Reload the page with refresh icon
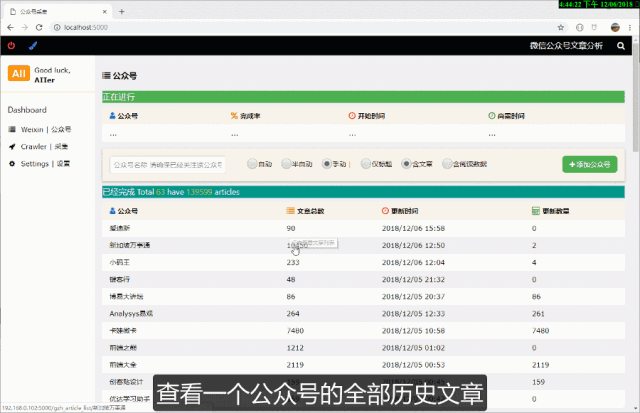This screenshot has height=413, width=640. click(x=39, y=27)
